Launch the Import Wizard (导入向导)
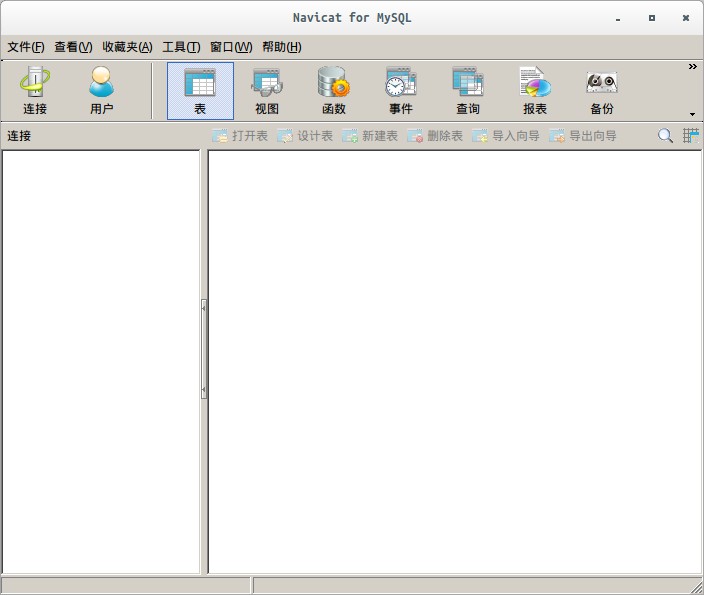 506,136
